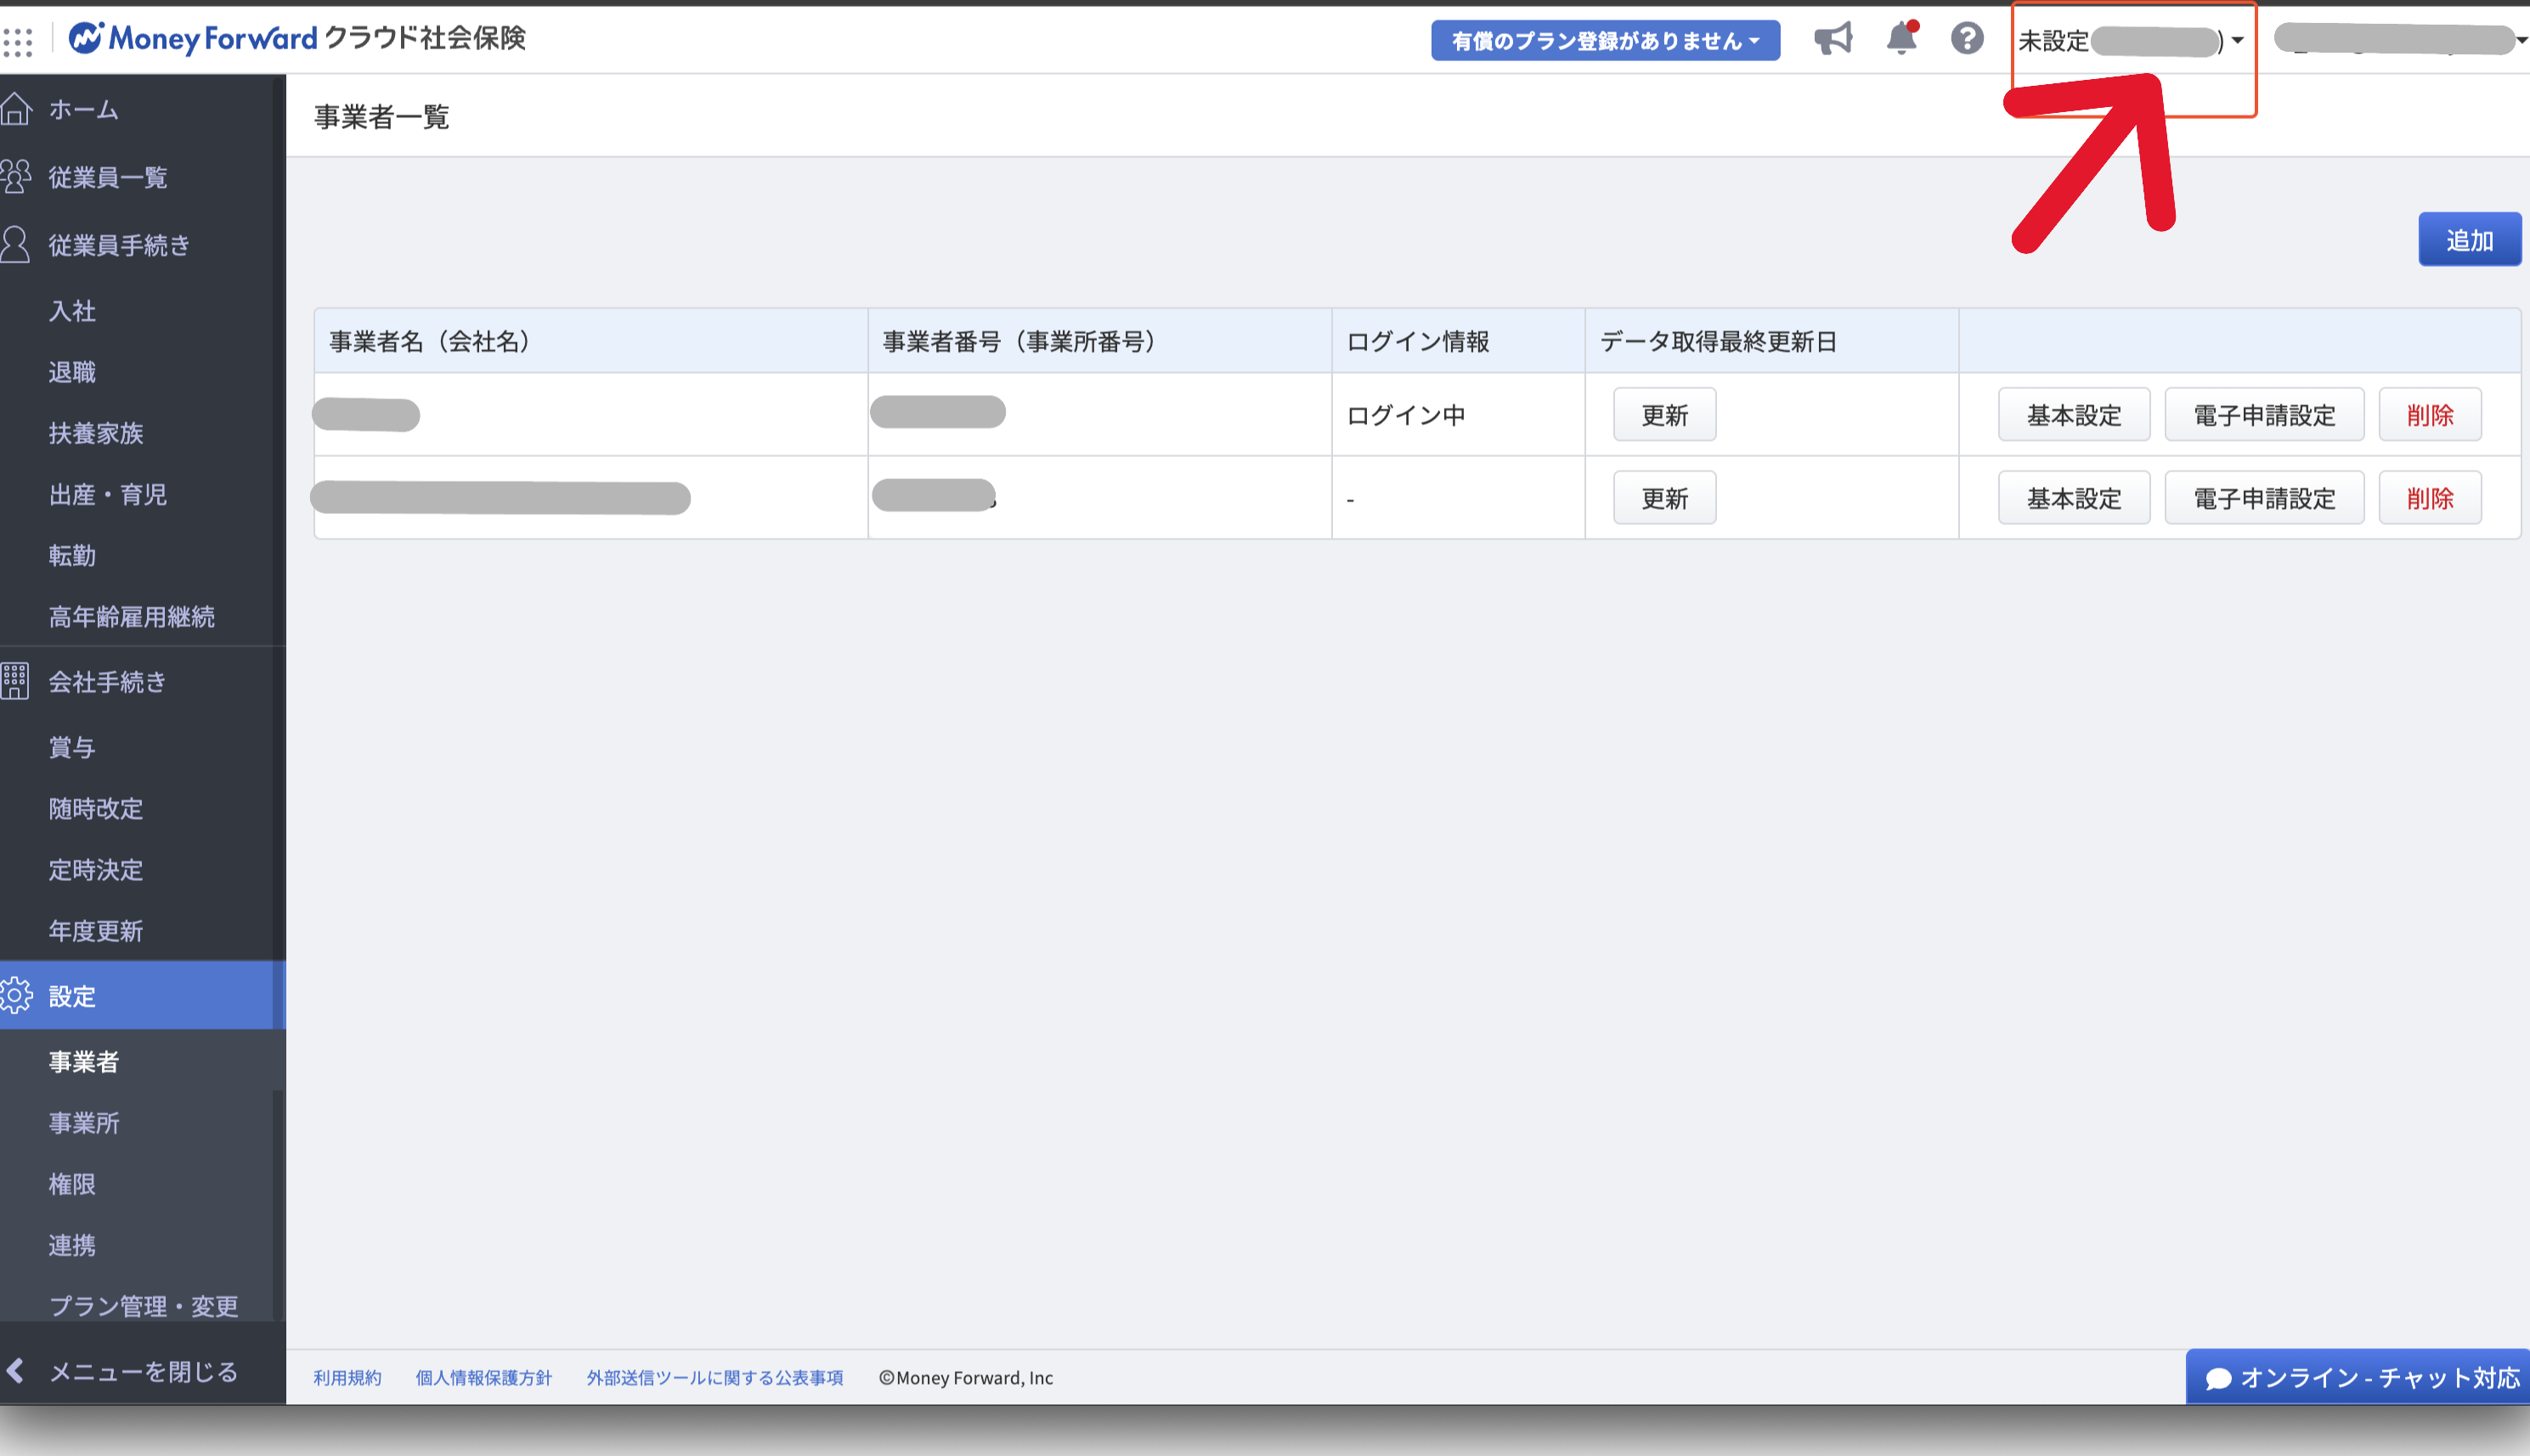
Task: Select 権限 in the settings submenu
Action: 72,1183
